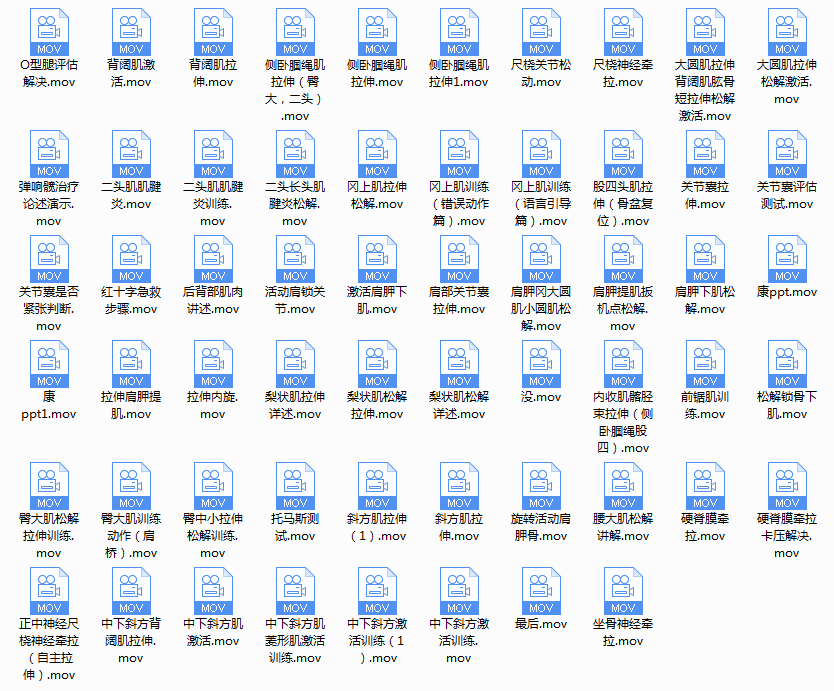Click file name 梨状肌松解拉伸.mov
Viewport: 834px width, 691px height.
tap(377, 405)
